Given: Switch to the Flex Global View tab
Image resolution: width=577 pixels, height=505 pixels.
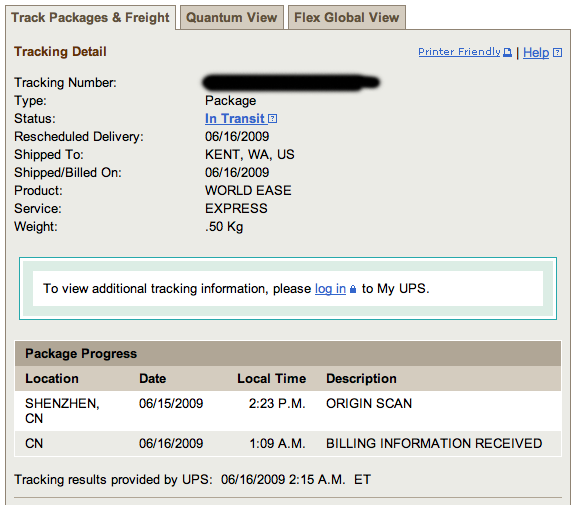Looking at the screenshot, I should coord(347,17).
